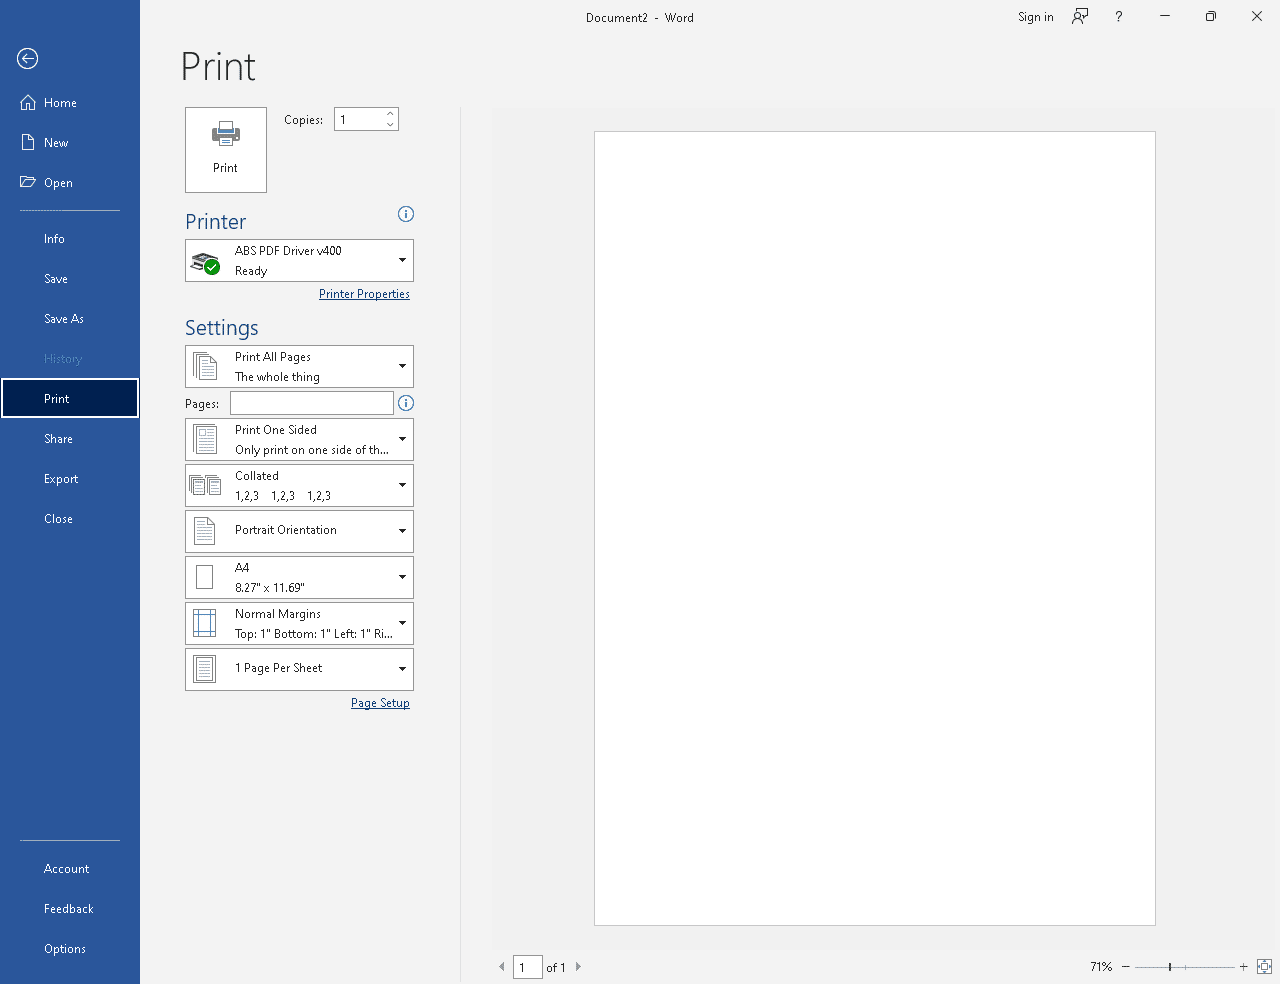Click the Zoom to Page icon

click(1264, 967)
